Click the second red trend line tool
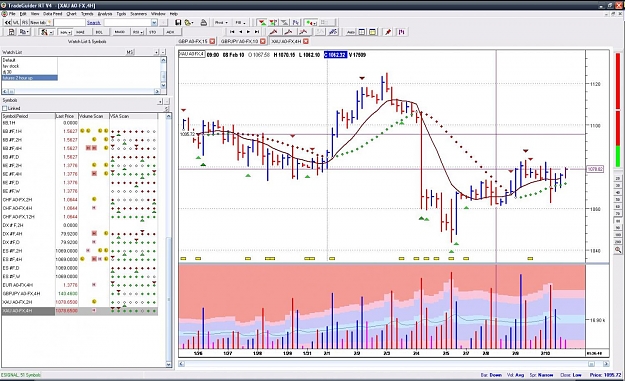The image size is (625, 381). (288, 32)
